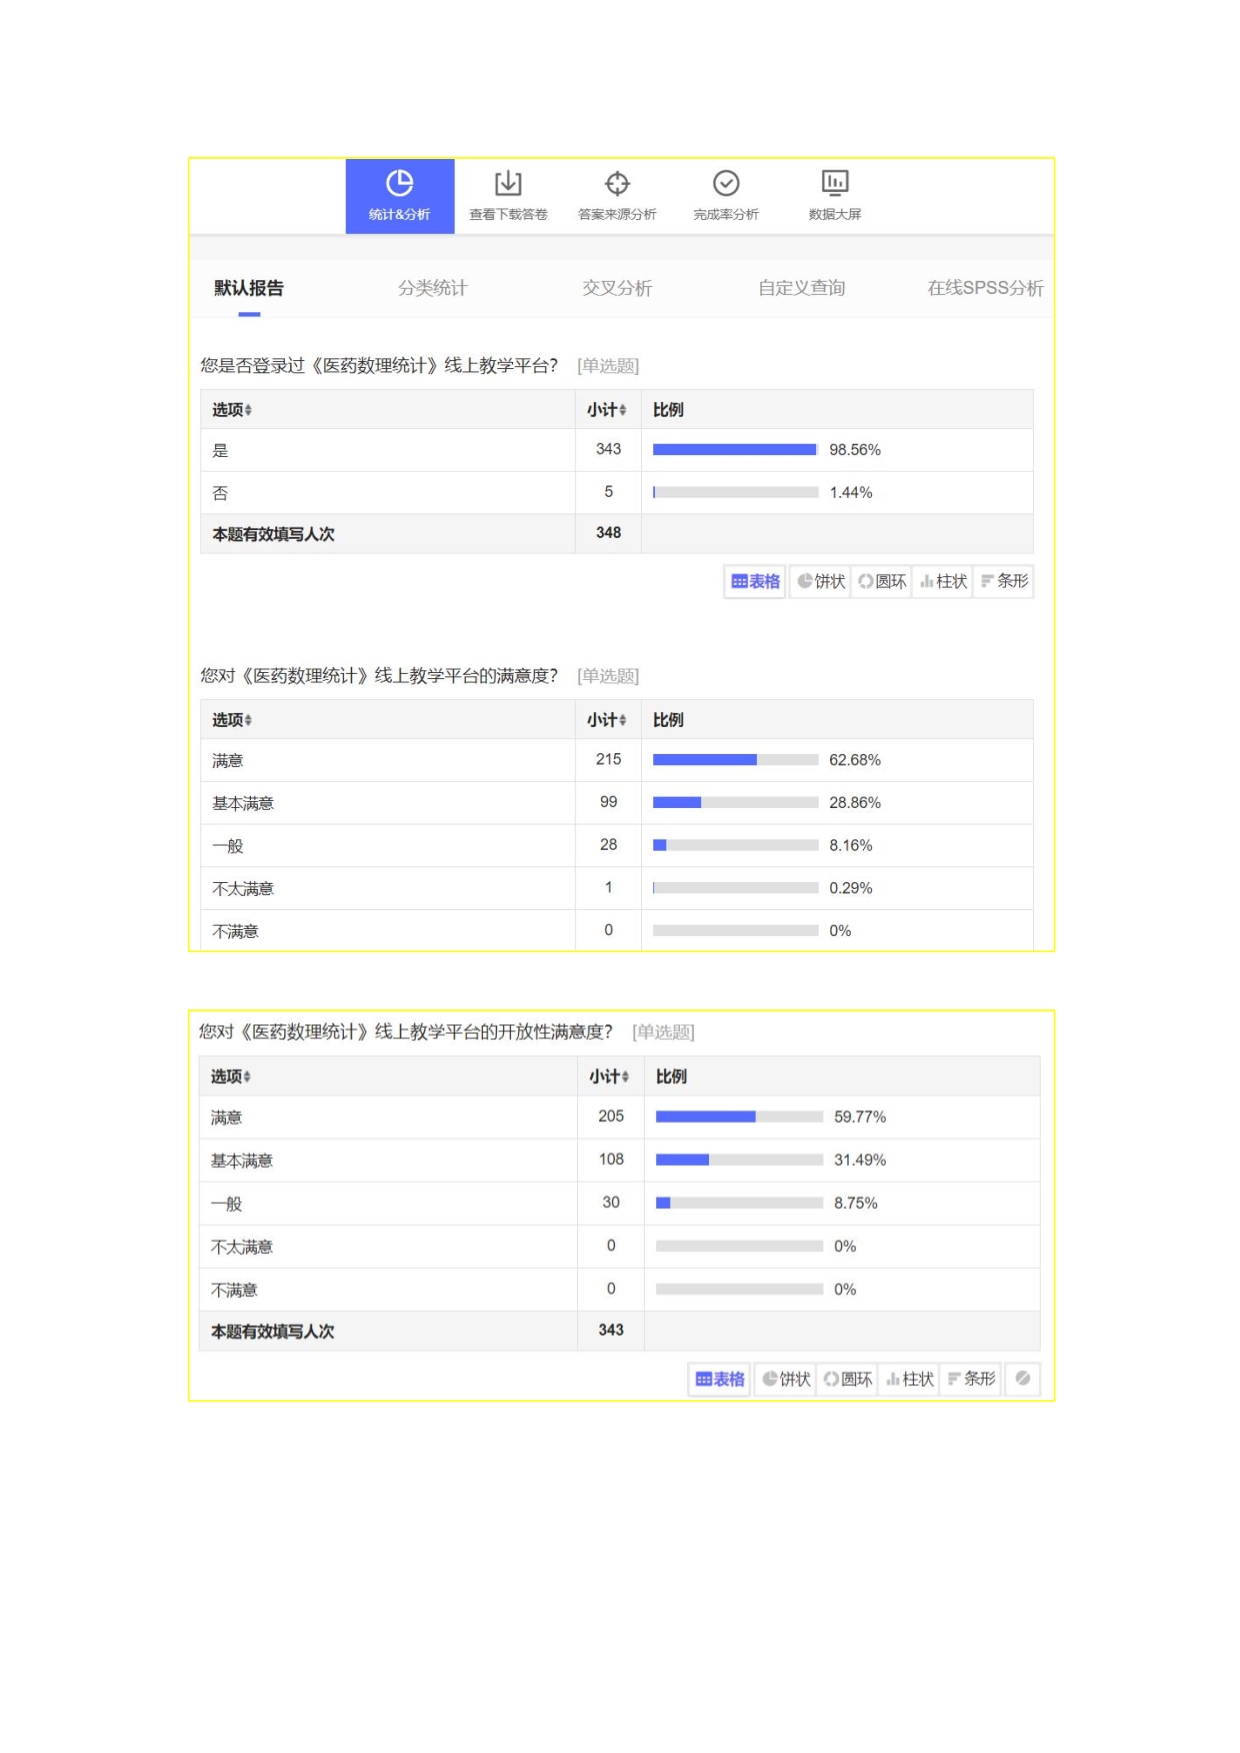The width and height of the screenshot is (1240, 1753).
Task: Click total 343 in 开放性满意度 table
Action: click(x=611, y=1330)
